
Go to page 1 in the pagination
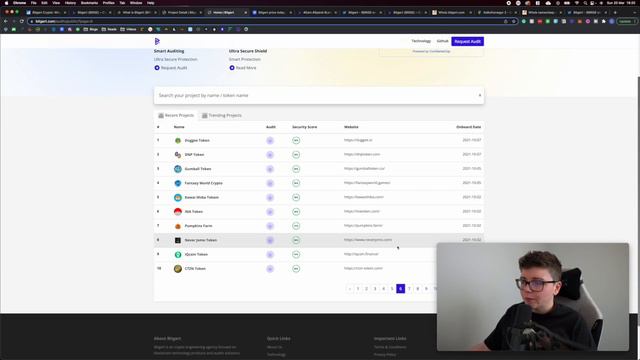358,289
